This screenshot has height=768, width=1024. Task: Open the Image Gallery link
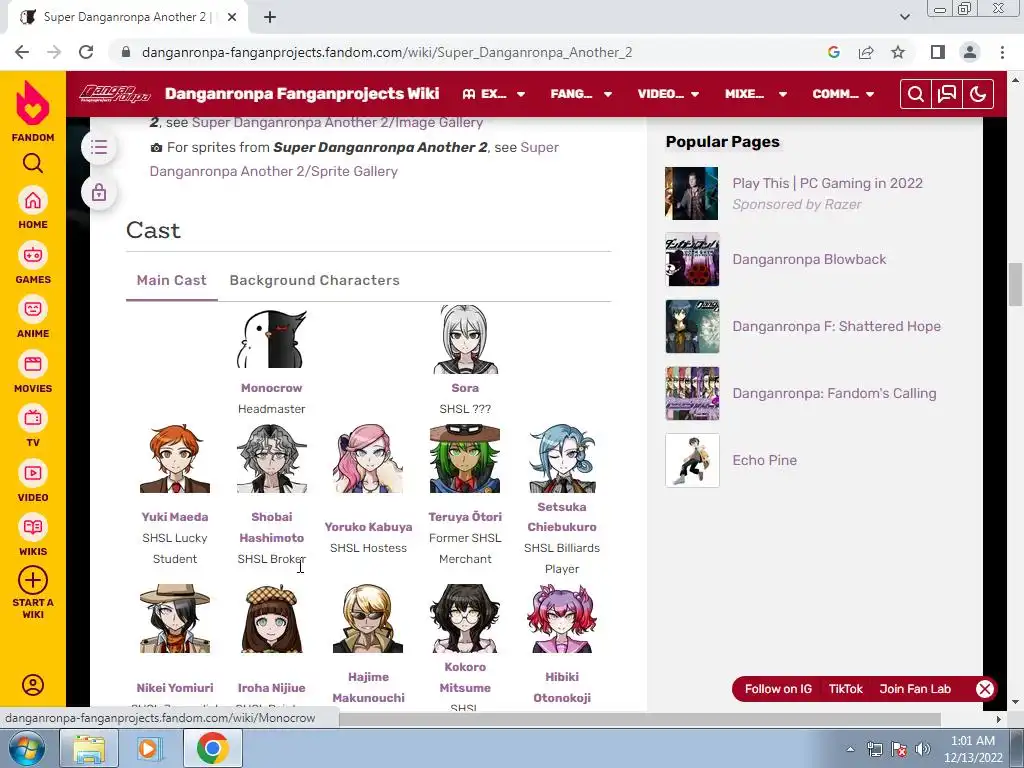click(337, 122)
